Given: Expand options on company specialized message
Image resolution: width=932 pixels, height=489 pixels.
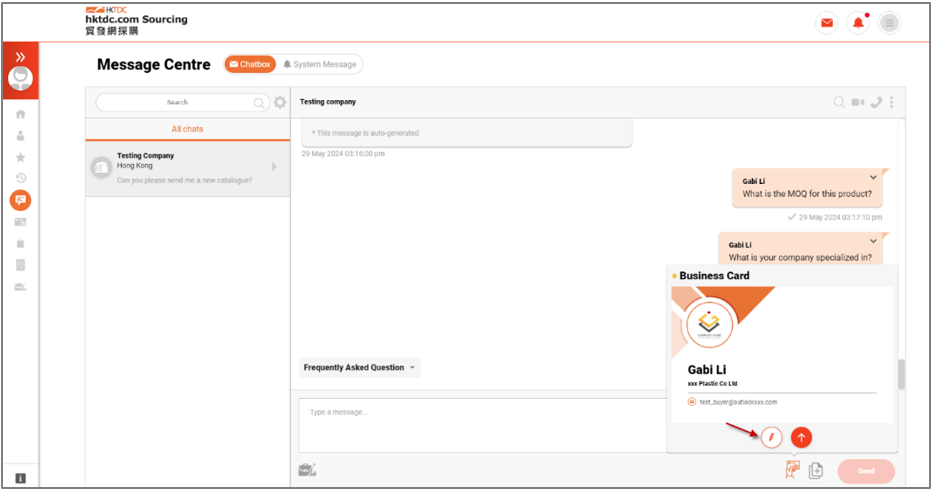Looking at the screenshot, I should 873,241.
